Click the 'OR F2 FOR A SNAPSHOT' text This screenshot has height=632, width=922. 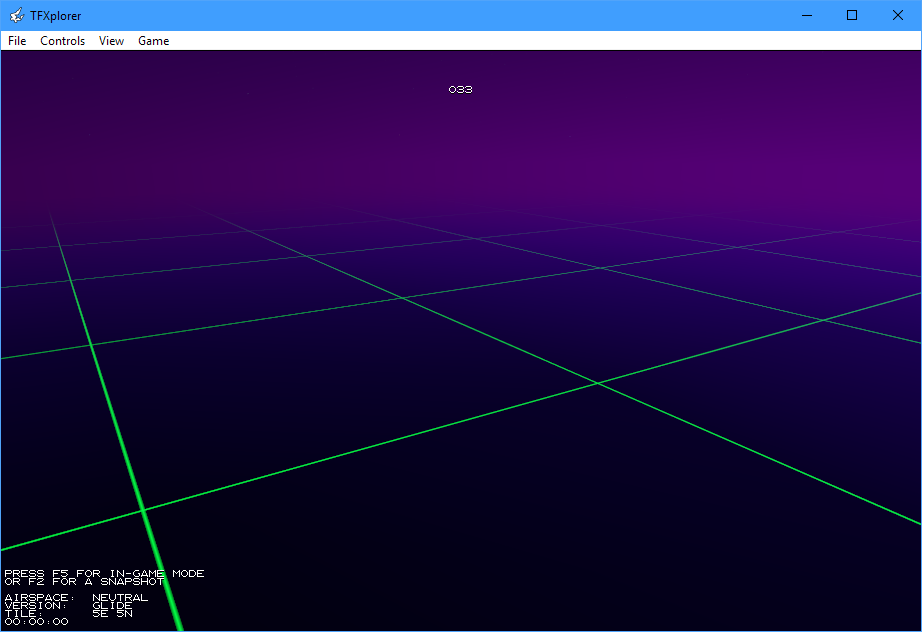point(84,582)
